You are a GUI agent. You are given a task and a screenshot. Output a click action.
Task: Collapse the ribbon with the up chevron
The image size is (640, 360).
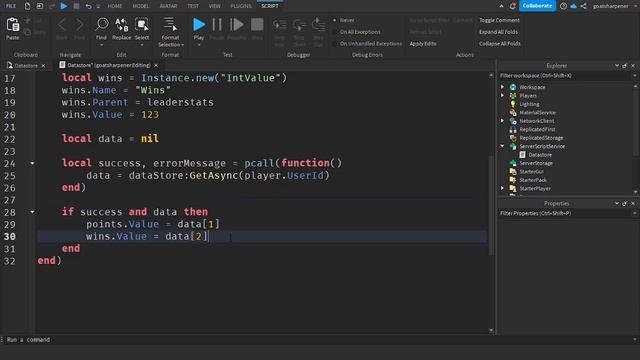[501, 6]
